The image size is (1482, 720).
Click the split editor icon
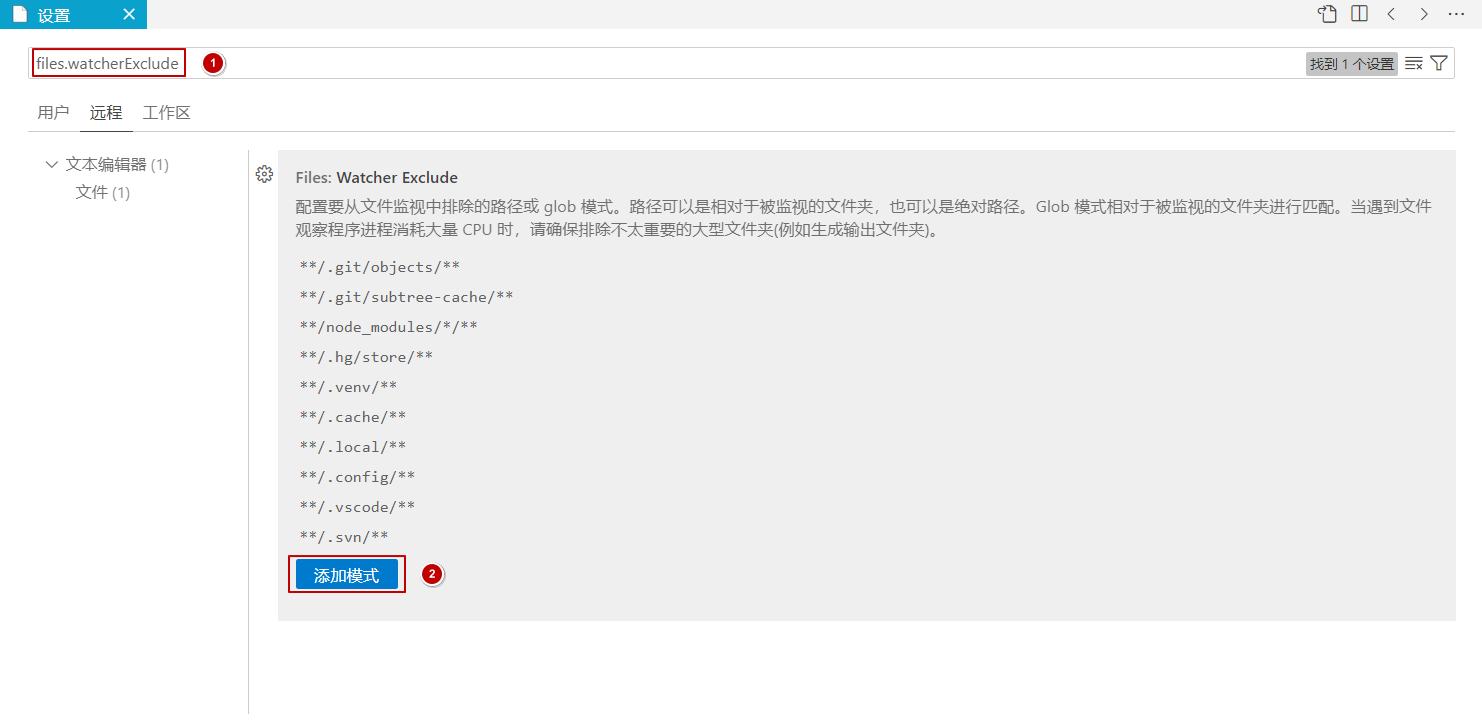[1359, 14]
